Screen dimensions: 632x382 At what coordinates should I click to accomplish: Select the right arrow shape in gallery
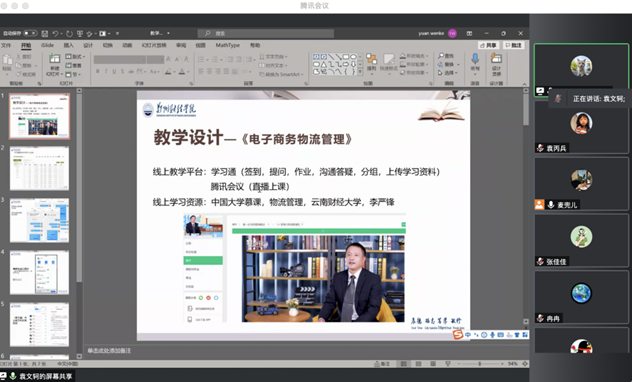pos(346,64)
